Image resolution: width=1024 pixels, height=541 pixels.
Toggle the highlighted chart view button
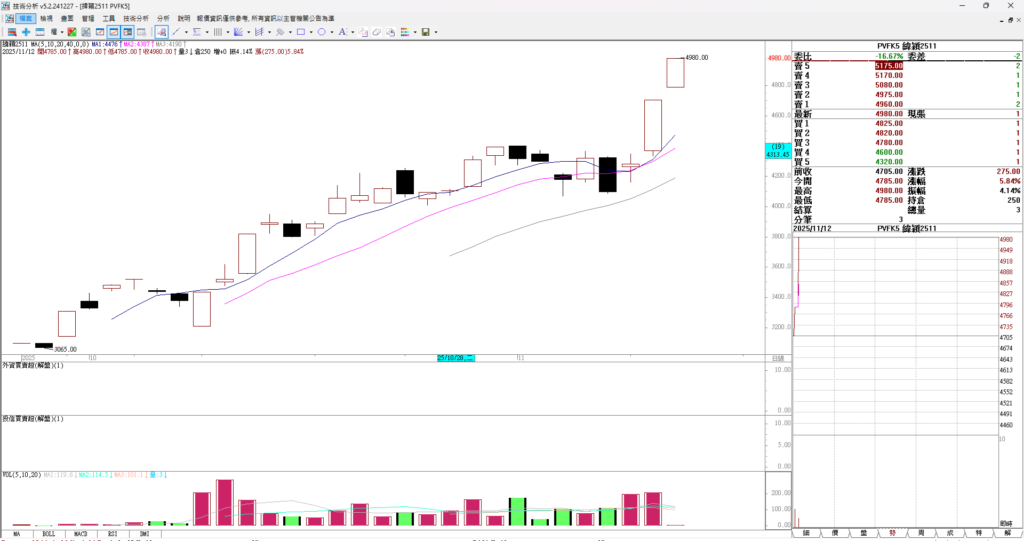(x=114, y=32)
